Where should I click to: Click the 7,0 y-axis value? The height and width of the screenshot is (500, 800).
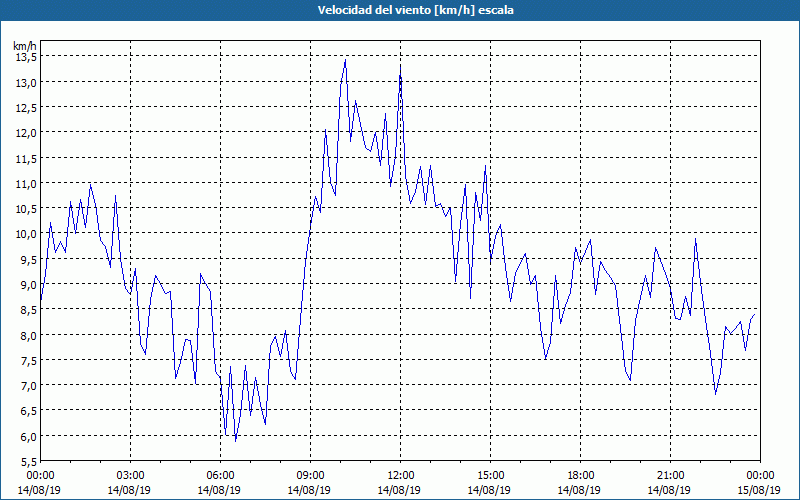(28, 386)
